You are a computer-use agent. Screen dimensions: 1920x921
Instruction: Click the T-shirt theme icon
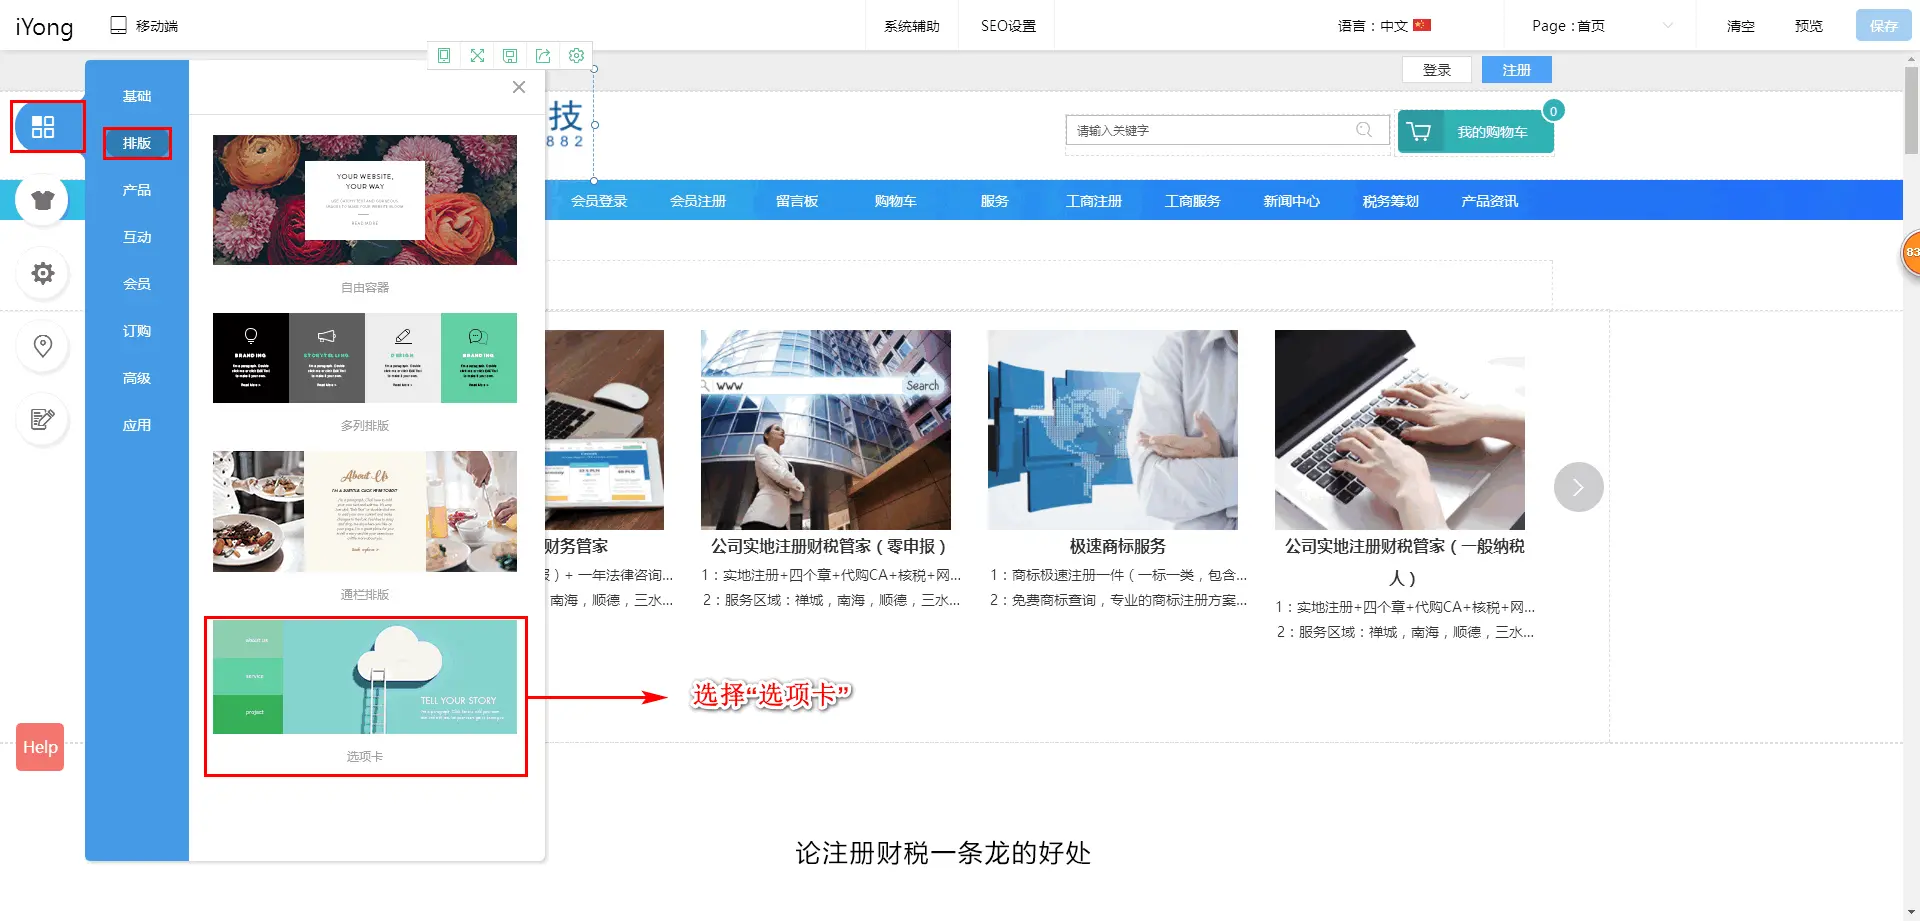(x=43, y=200)
